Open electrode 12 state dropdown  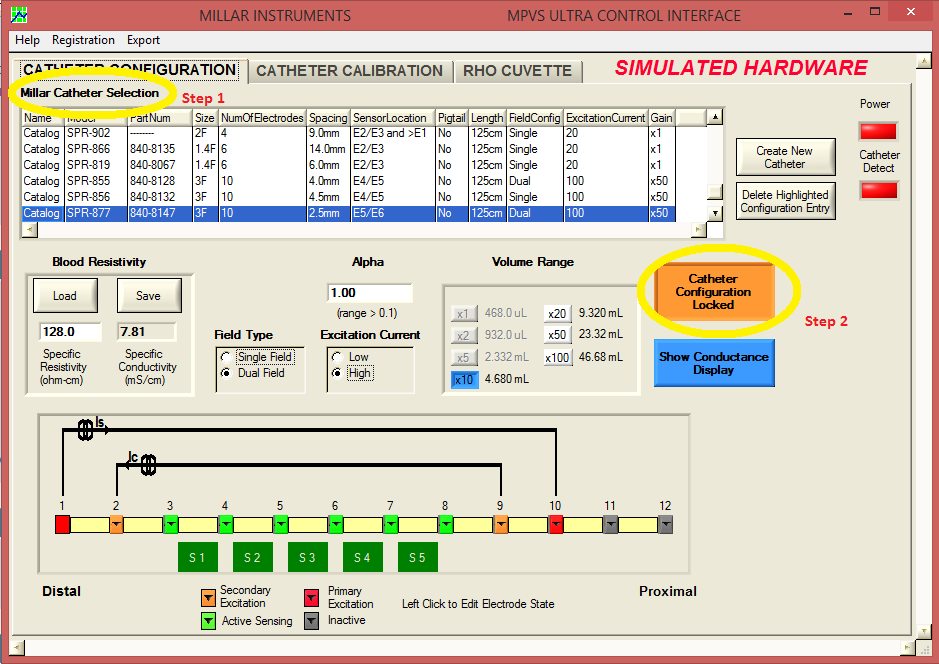[x=665, y=525]
